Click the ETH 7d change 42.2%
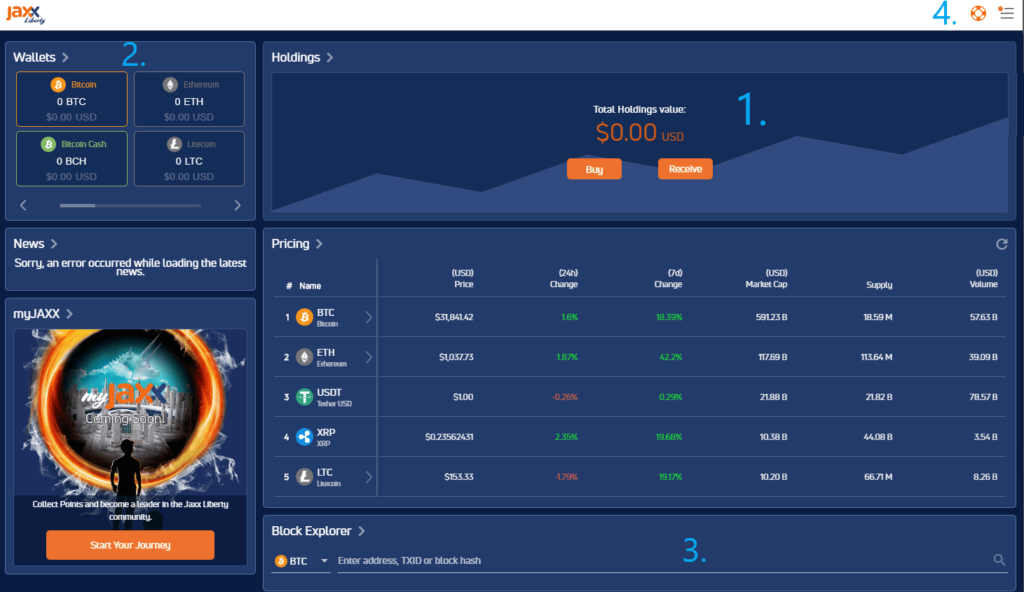The height and width of the screenshot is (592, 1024). [671, 357]
